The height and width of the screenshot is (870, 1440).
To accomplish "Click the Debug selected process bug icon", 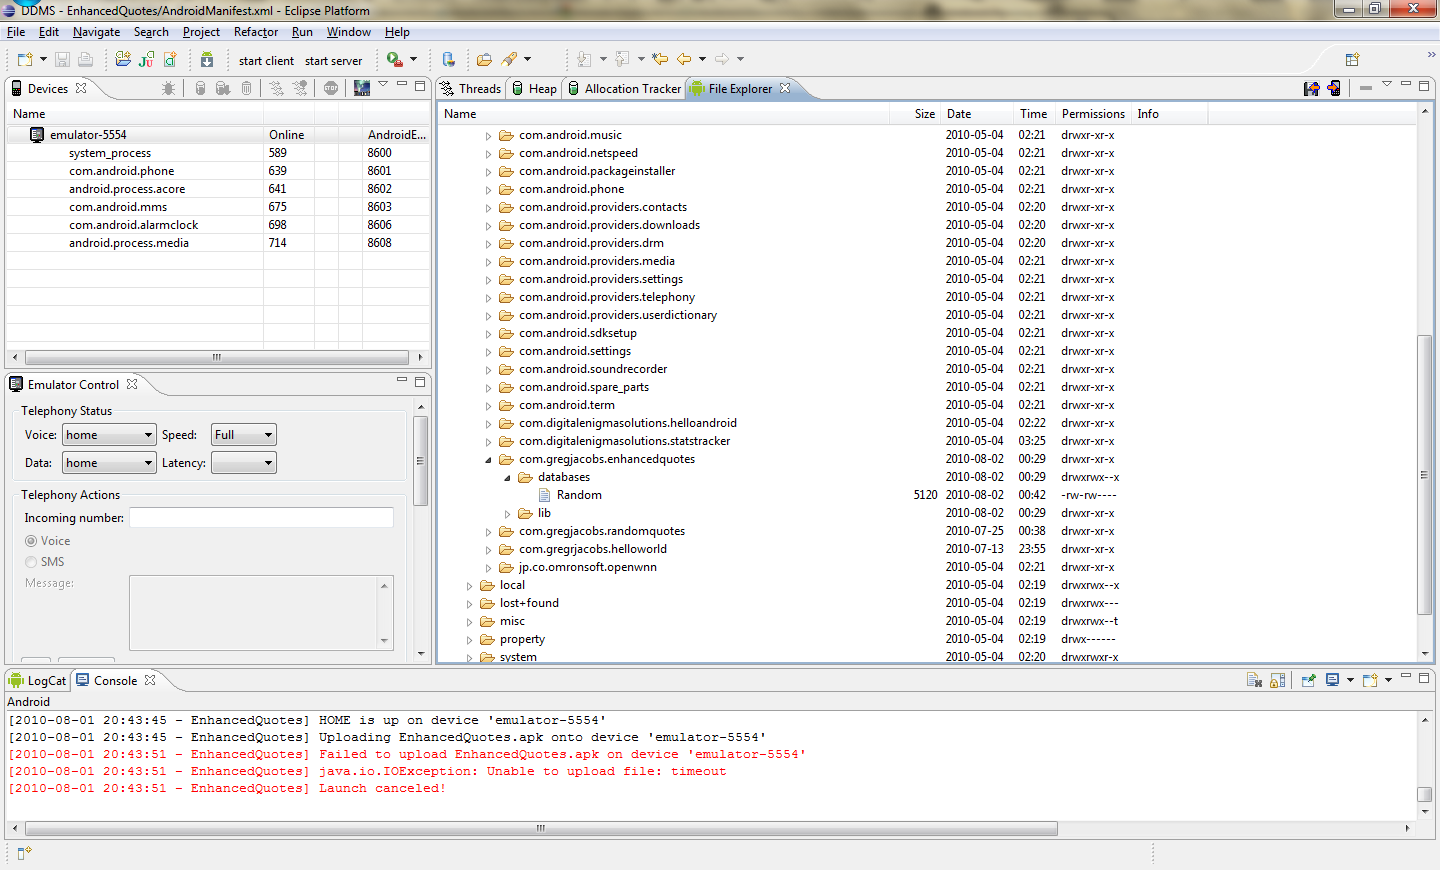I will 168,89.
